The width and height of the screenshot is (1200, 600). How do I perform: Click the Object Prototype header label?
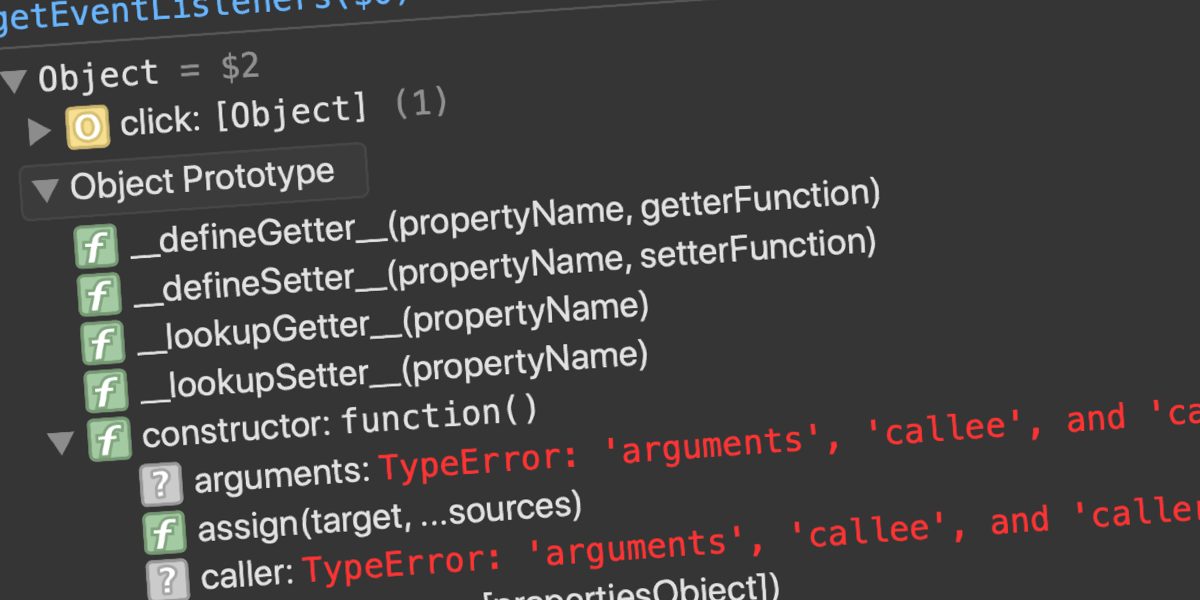(203, 180)
